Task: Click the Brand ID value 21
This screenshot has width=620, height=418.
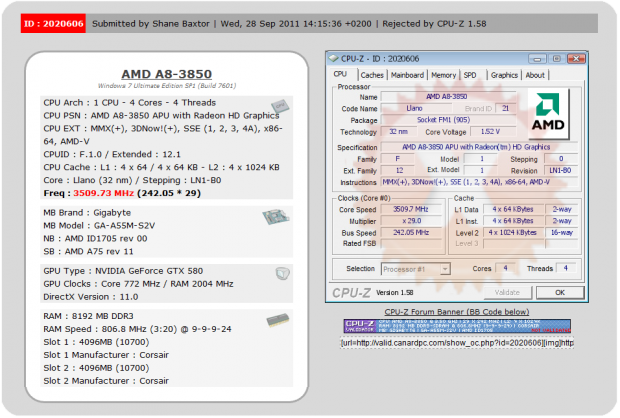Action: click(506, 108)
